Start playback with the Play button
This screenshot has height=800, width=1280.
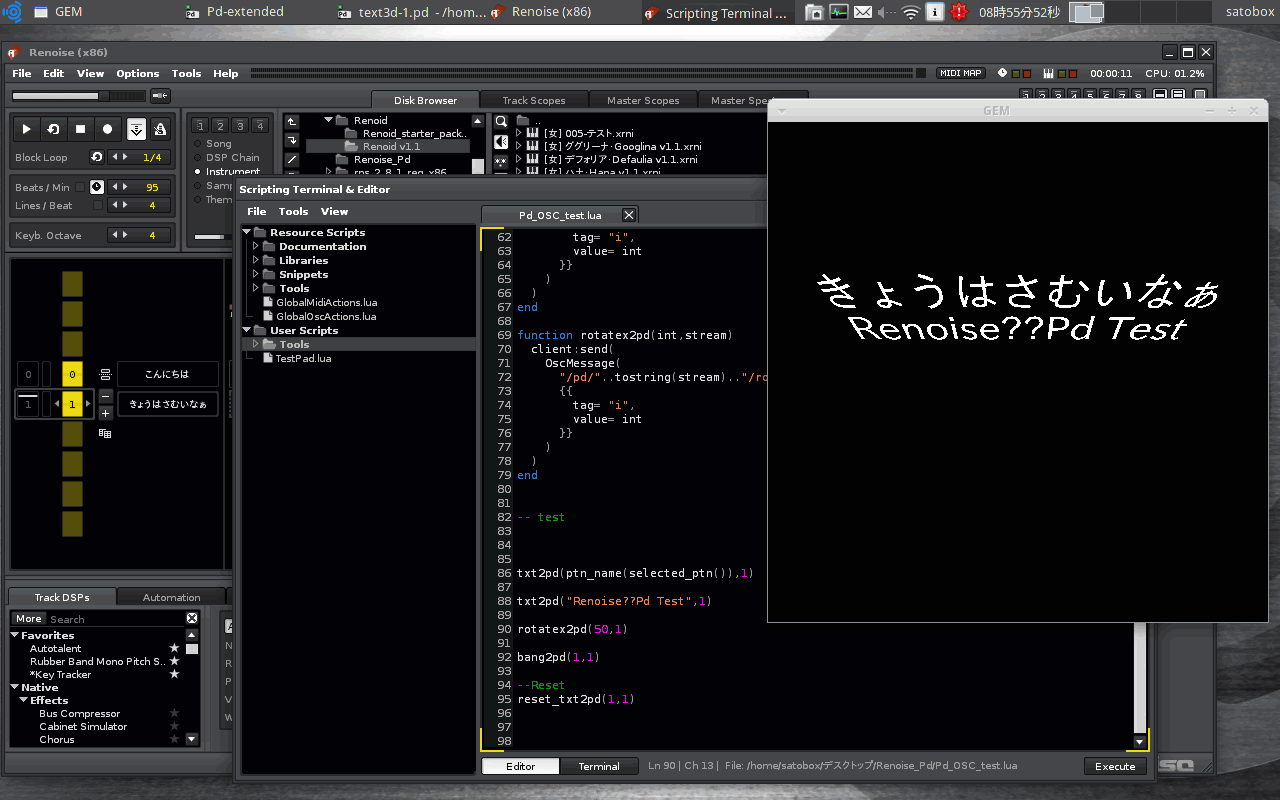[27, 129]
